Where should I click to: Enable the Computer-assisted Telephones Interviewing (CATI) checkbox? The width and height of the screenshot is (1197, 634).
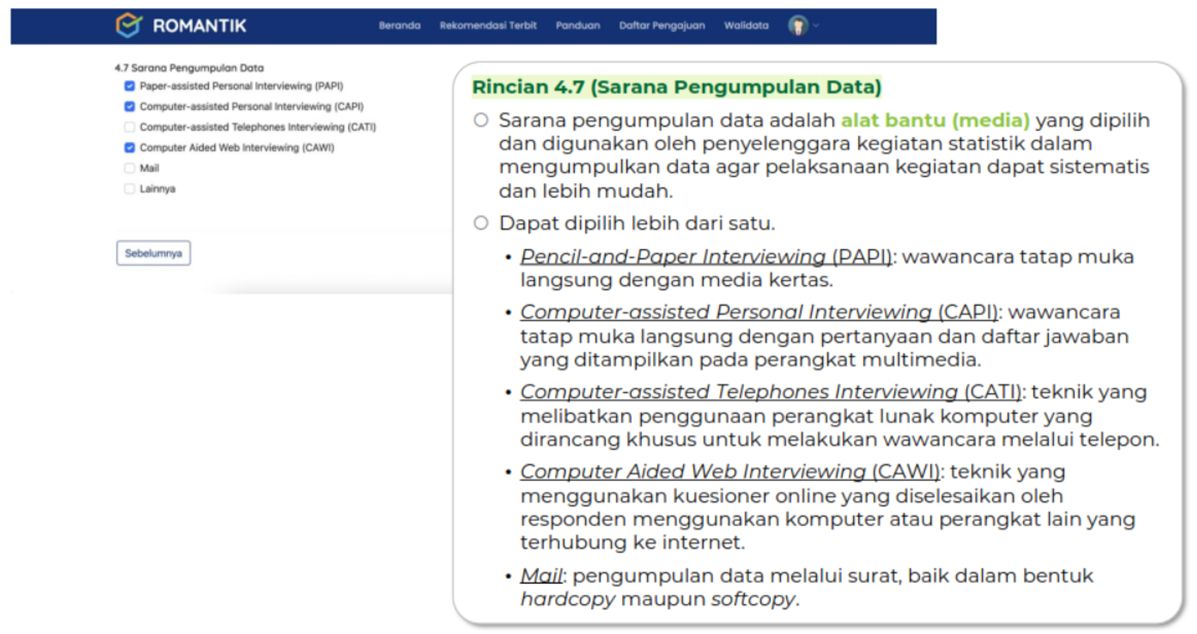[x=130, y=127]
